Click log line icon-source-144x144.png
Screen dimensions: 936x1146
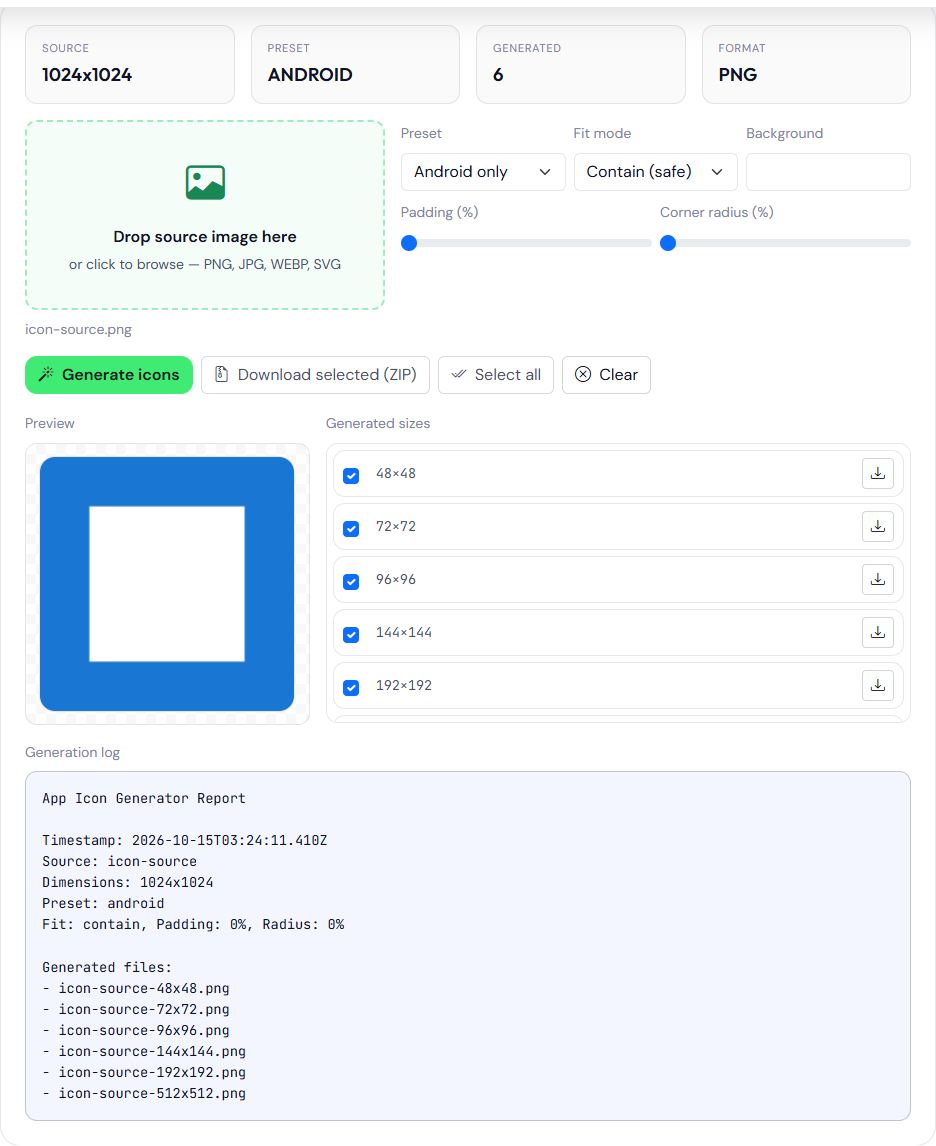[144, 1051]
